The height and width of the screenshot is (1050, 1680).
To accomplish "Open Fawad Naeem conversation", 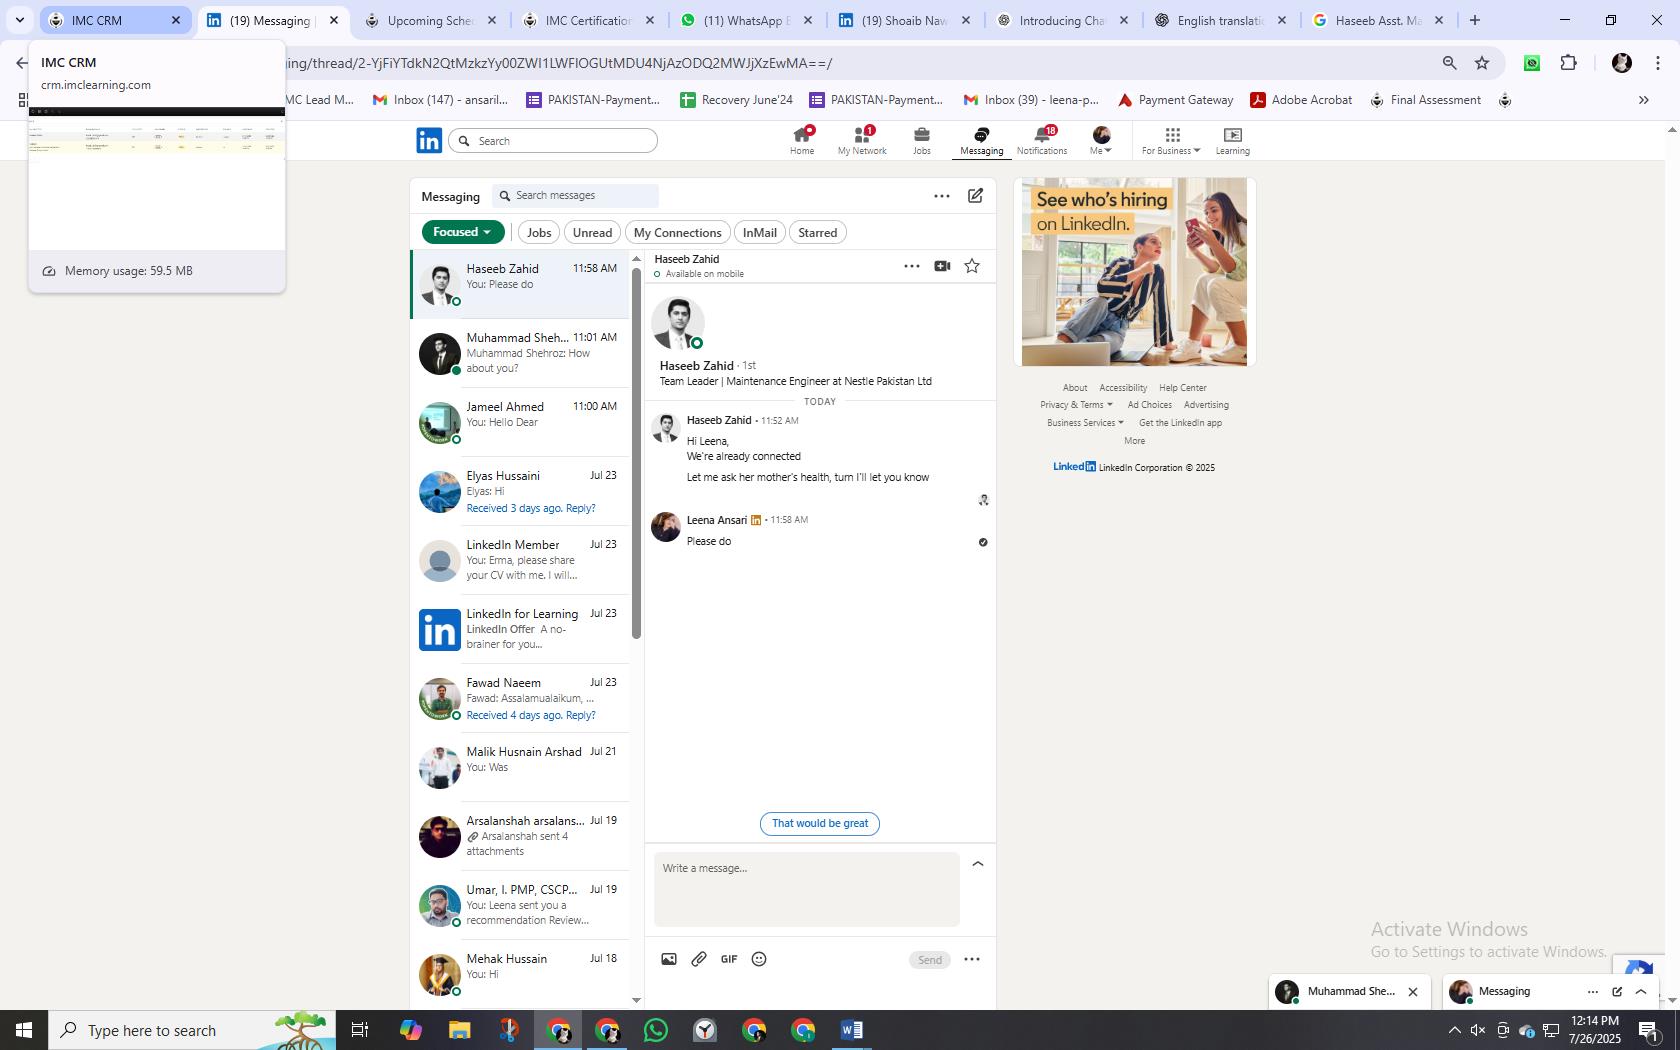I will point(520,699).
